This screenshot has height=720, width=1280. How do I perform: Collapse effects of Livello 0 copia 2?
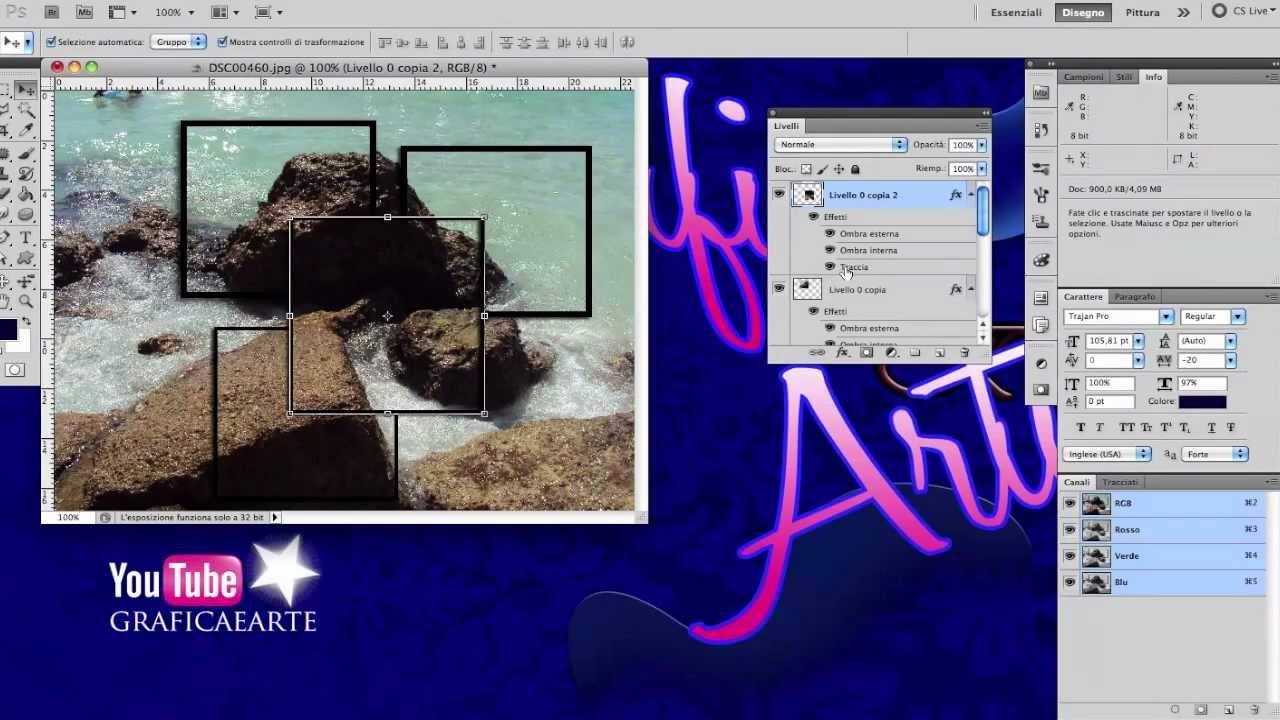[x=970, y=195]
